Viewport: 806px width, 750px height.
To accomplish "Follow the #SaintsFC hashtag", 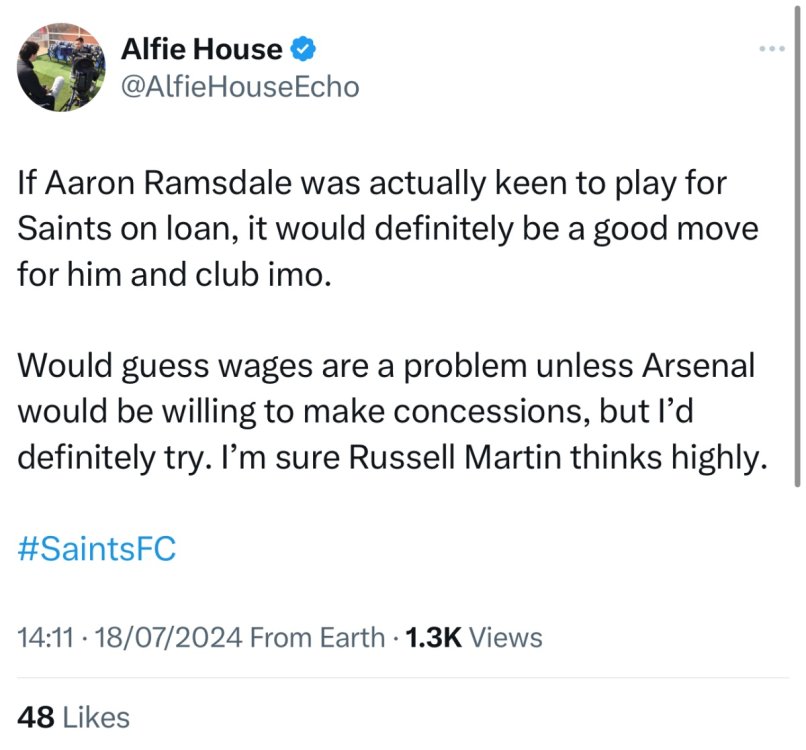I will [97, 549].
